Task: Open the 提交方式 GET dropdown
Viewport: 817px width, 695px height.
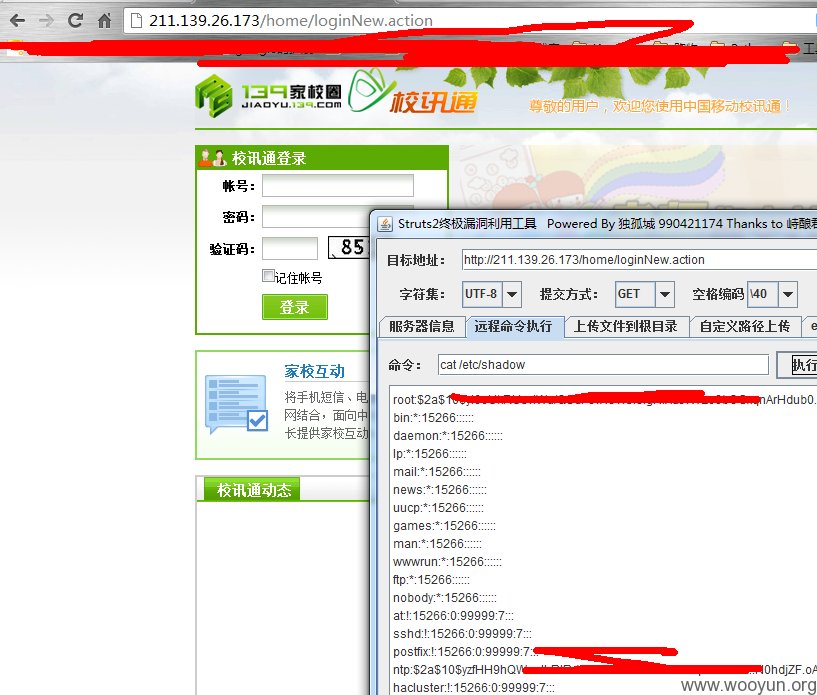Action: coord(644,294)
